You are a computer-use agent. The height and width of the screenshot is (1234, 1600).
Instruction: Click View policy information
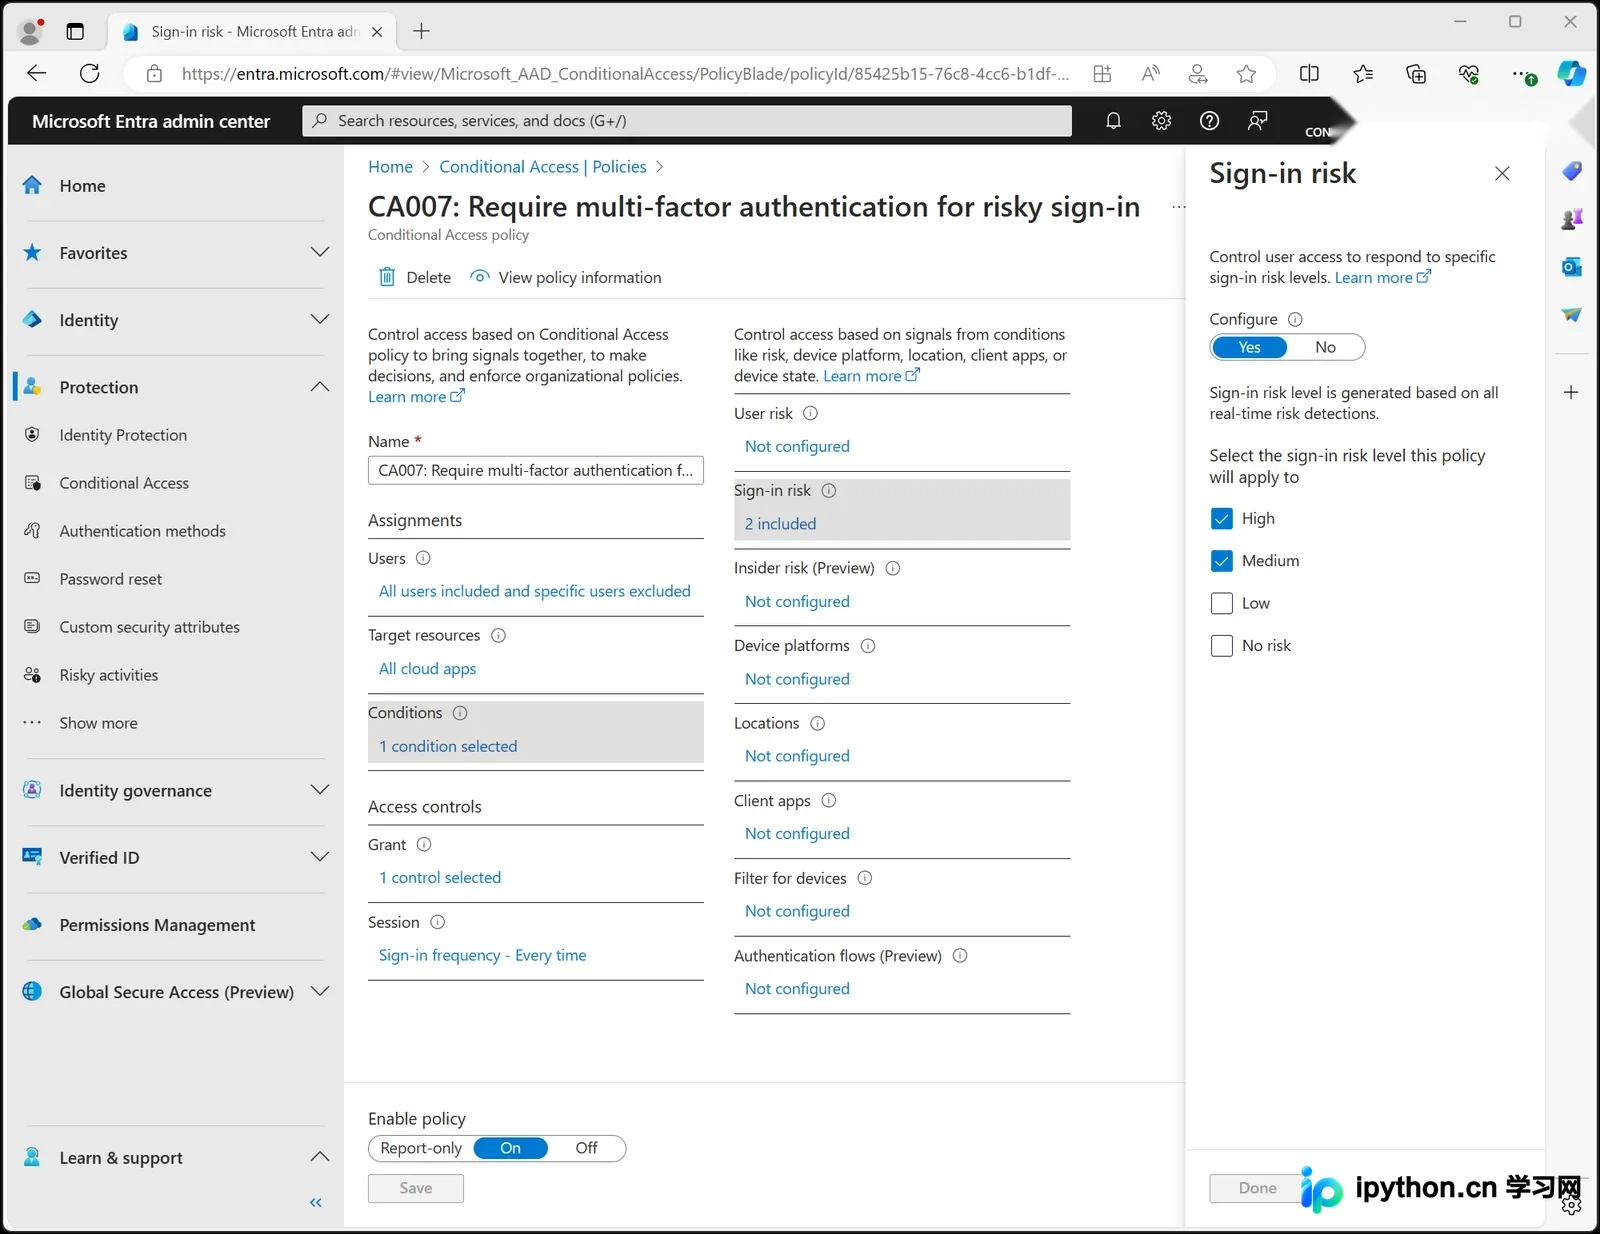coord(566,277)
